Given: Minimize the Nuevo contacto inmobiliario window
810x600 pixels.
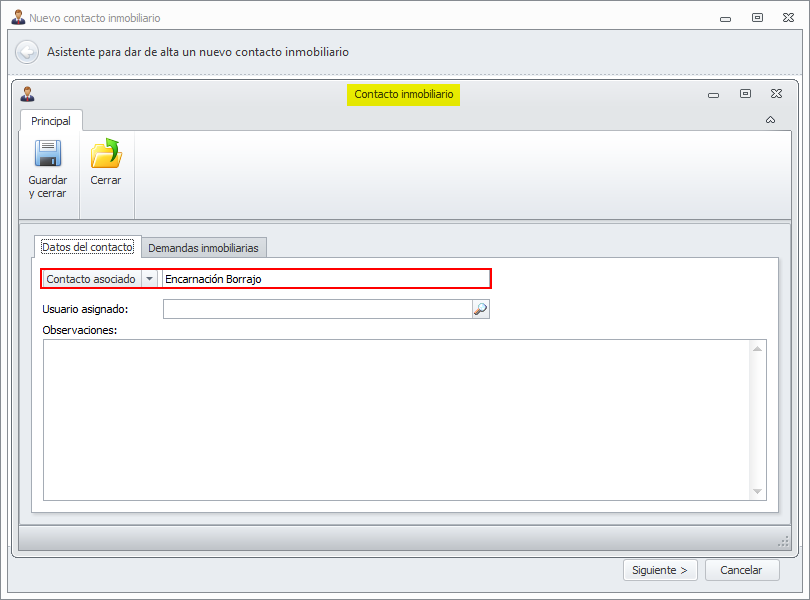Looking at the screenshot, I should click(x=725, y=19).
